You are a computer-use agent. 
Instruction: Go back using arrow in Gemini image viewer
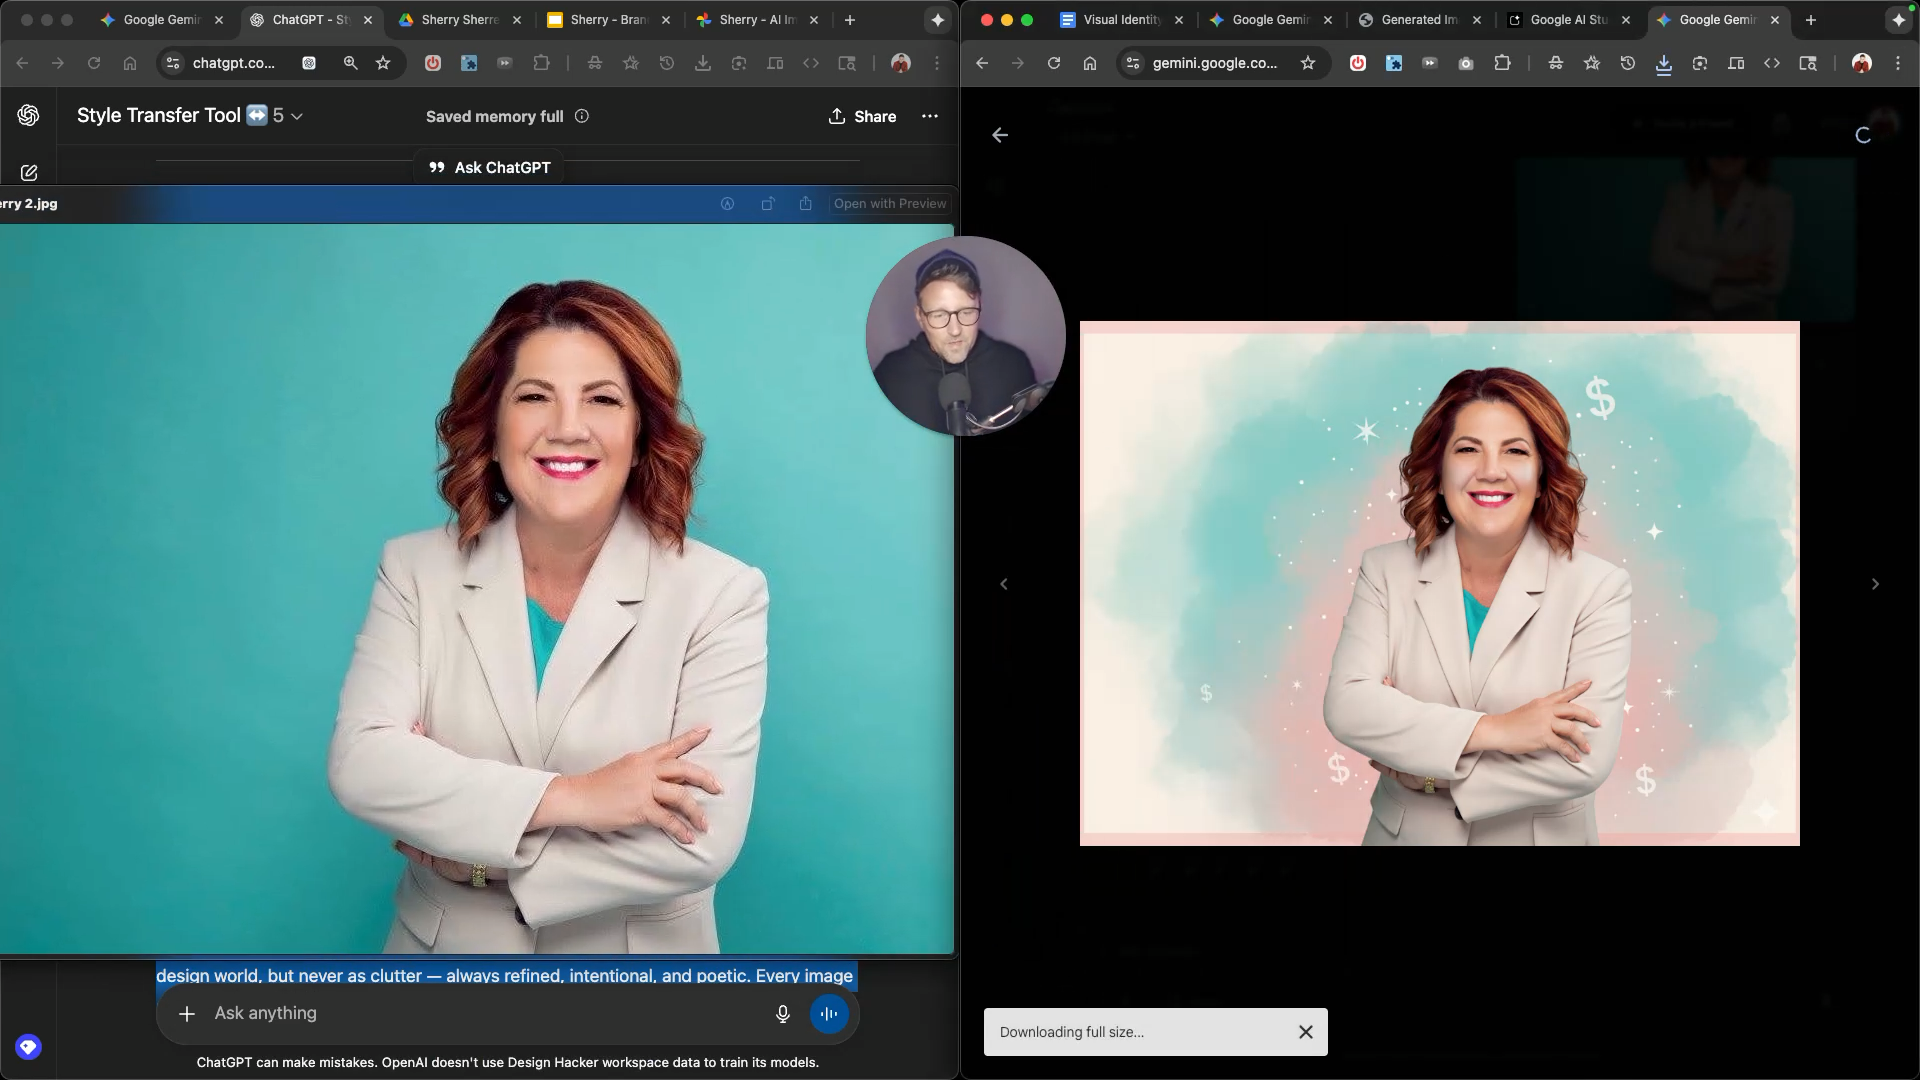(x=1000, y=135)
